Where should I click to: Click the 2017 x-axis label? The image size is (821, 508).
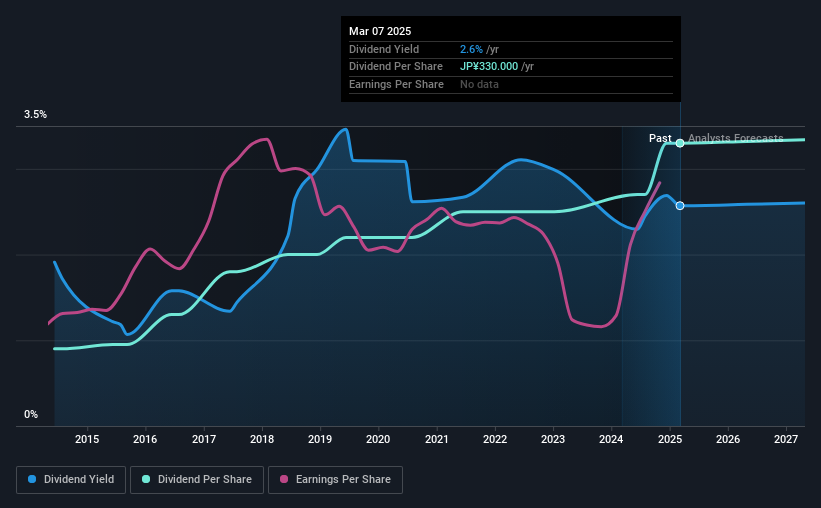pyautogui.click(x=204, y=439)
